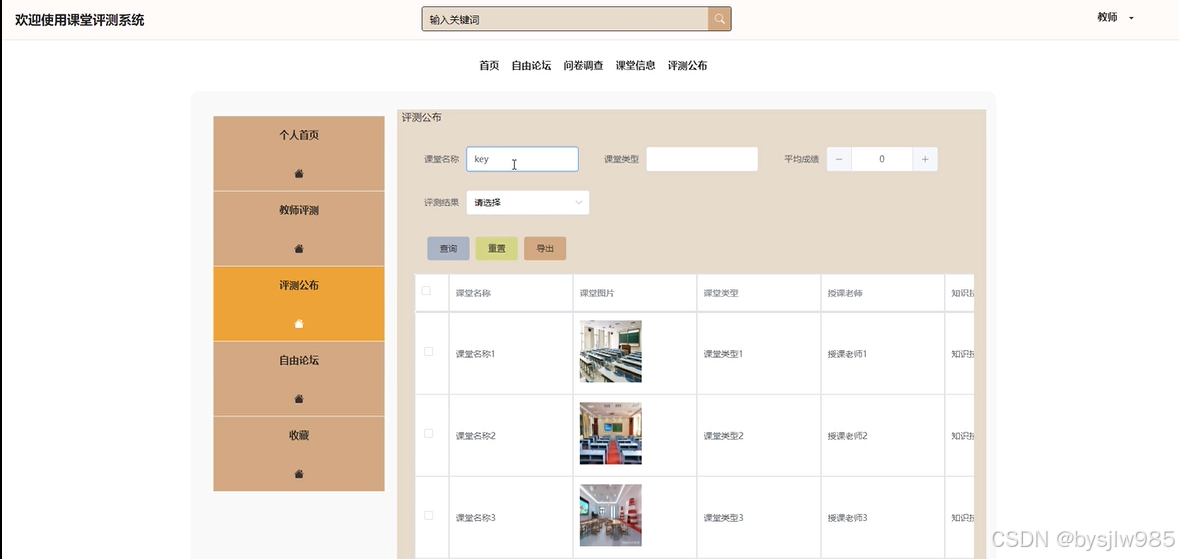Focus the 课堂名称 input containing key
The height and width of the screenshot is (559, 1179).
tap(522, 159)
